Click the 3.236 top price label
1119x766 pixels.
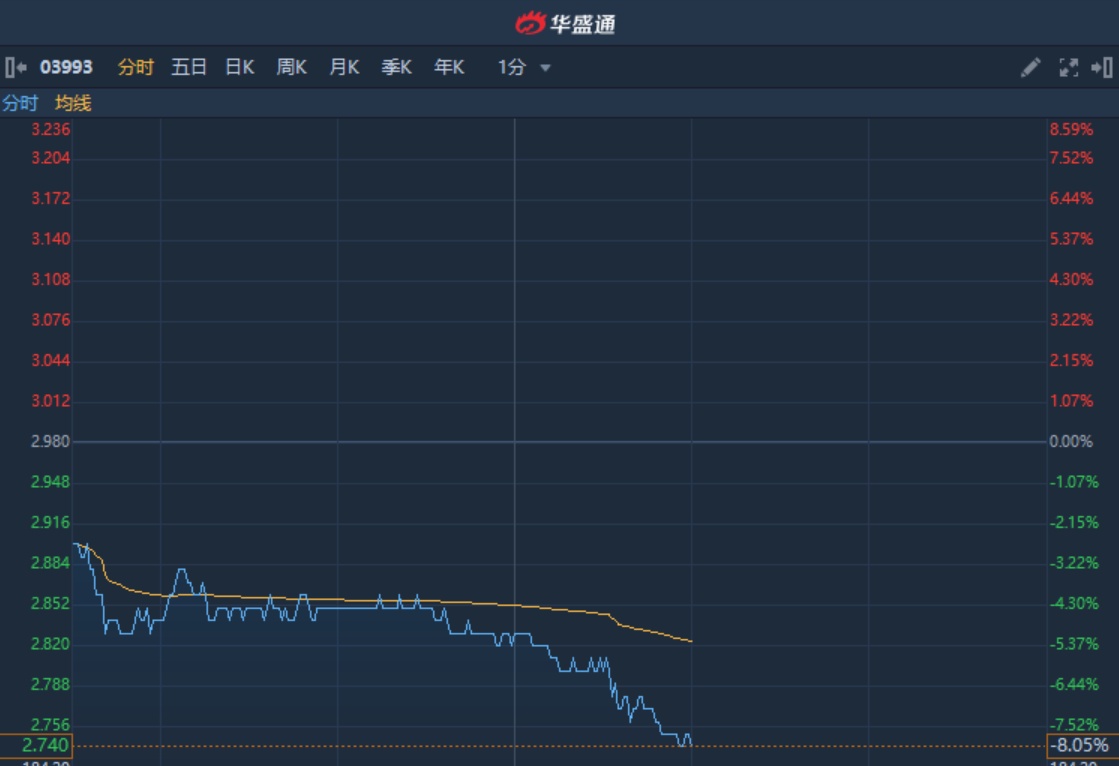pos(51,130)
